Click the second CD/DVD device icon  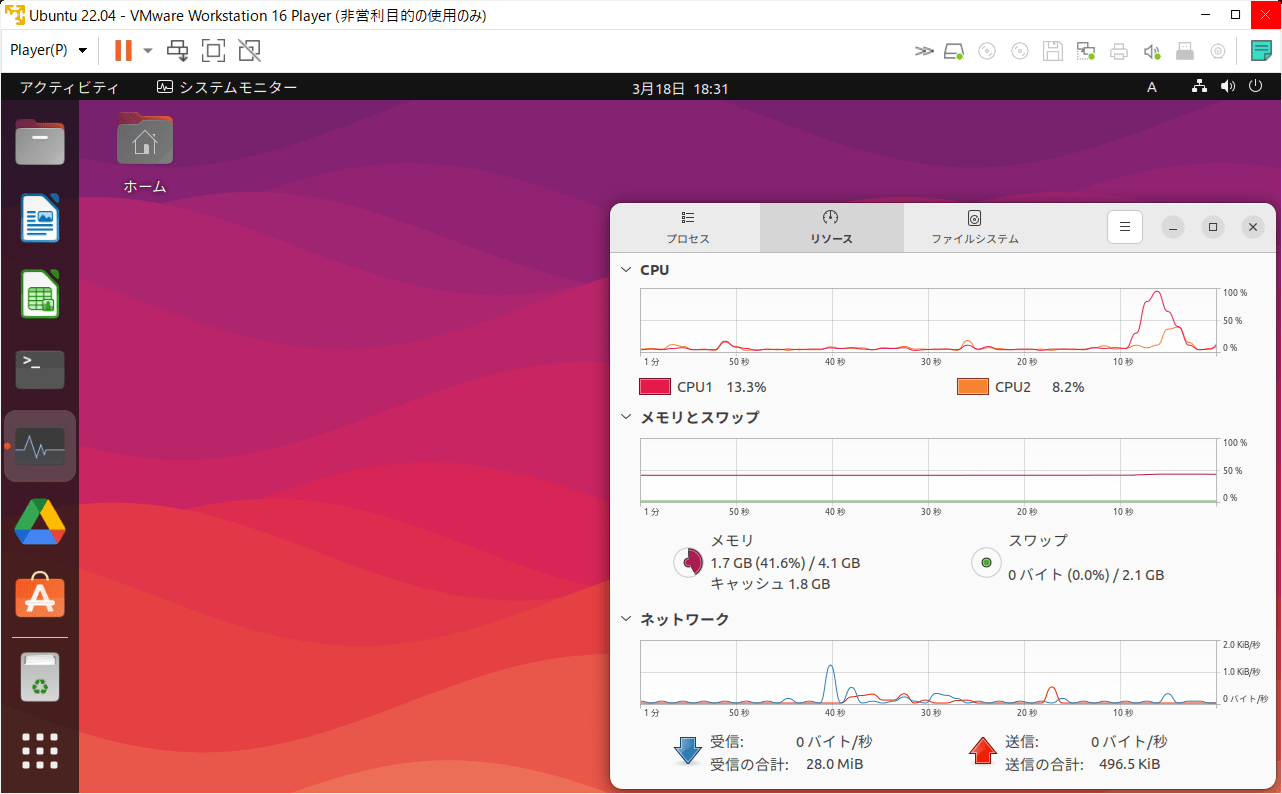[x=1020, y=51]
